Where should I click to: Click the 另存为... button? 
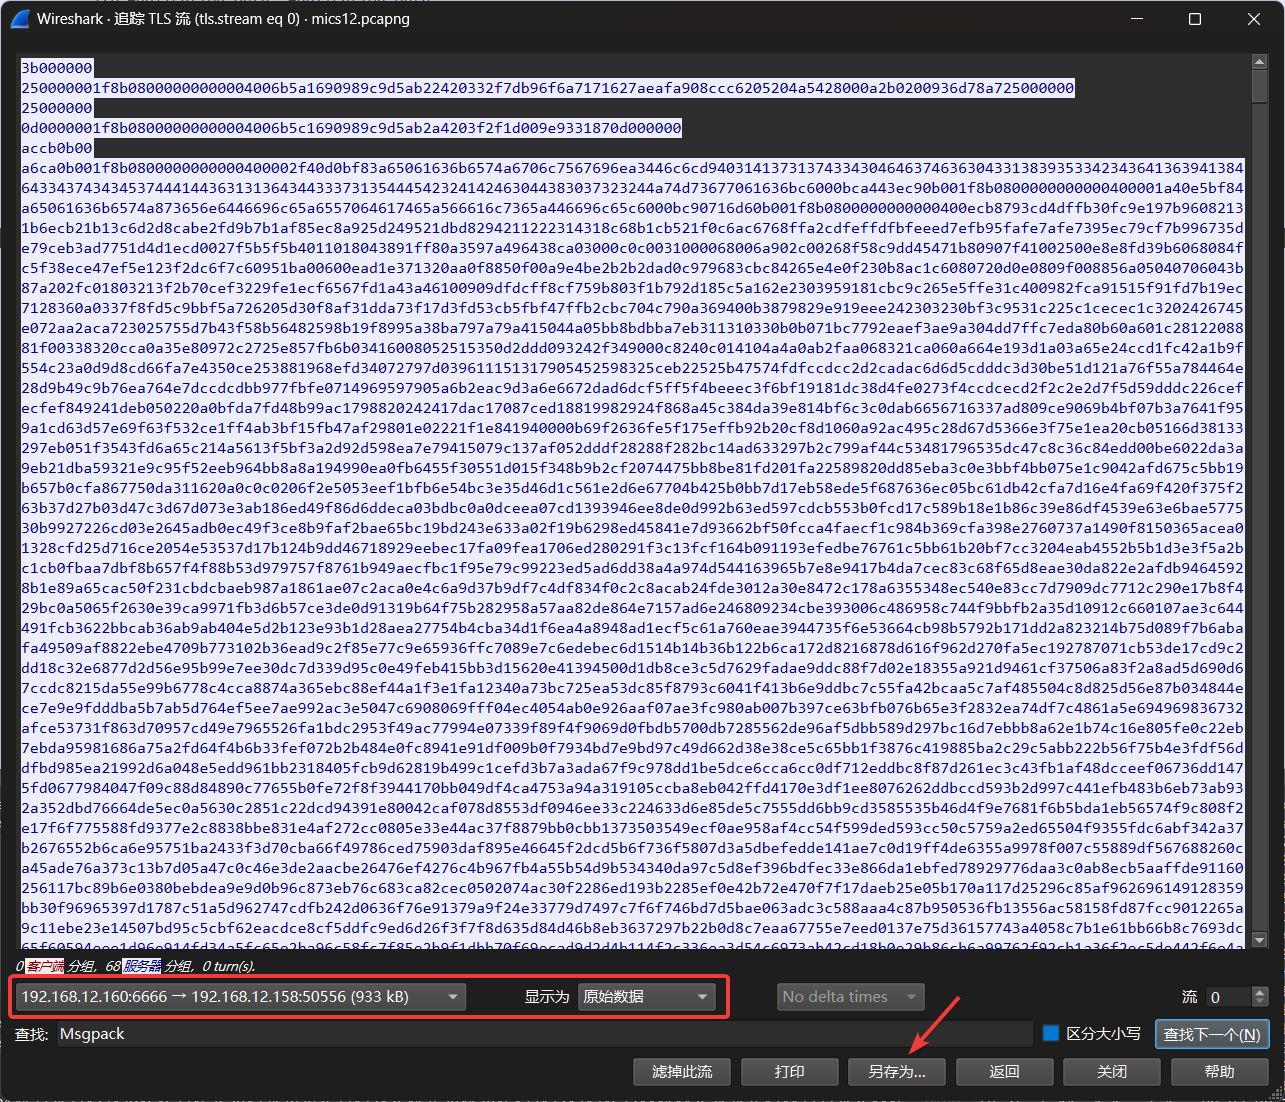(x=897, y=1071)
